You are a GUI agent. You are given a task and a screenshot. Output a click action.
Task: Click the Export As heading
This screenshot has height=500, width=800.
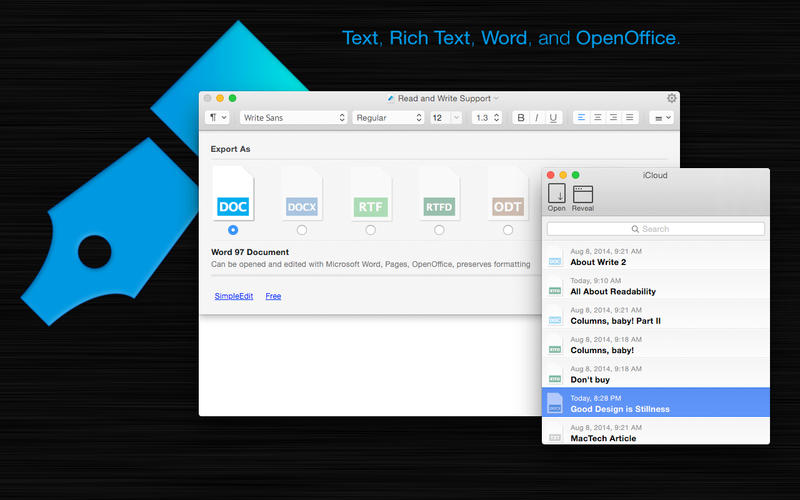point(231,149)
